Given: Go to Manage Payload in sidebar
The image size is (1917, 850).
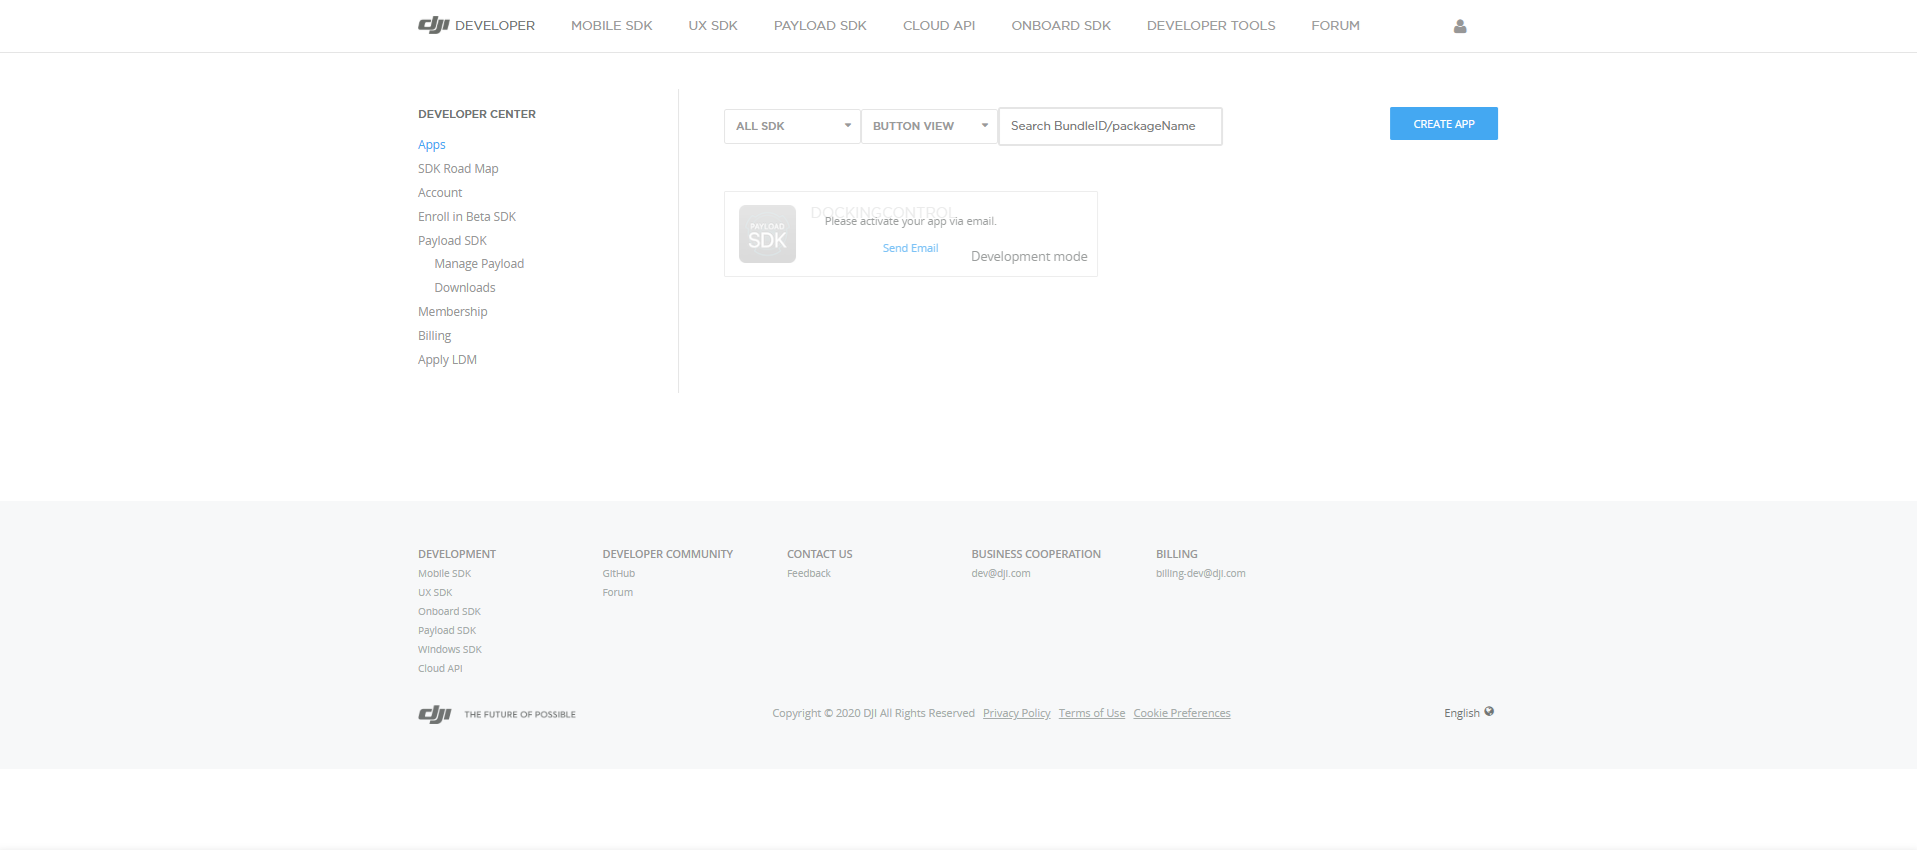Looking at the screenshot, I should tap(479, 264).
